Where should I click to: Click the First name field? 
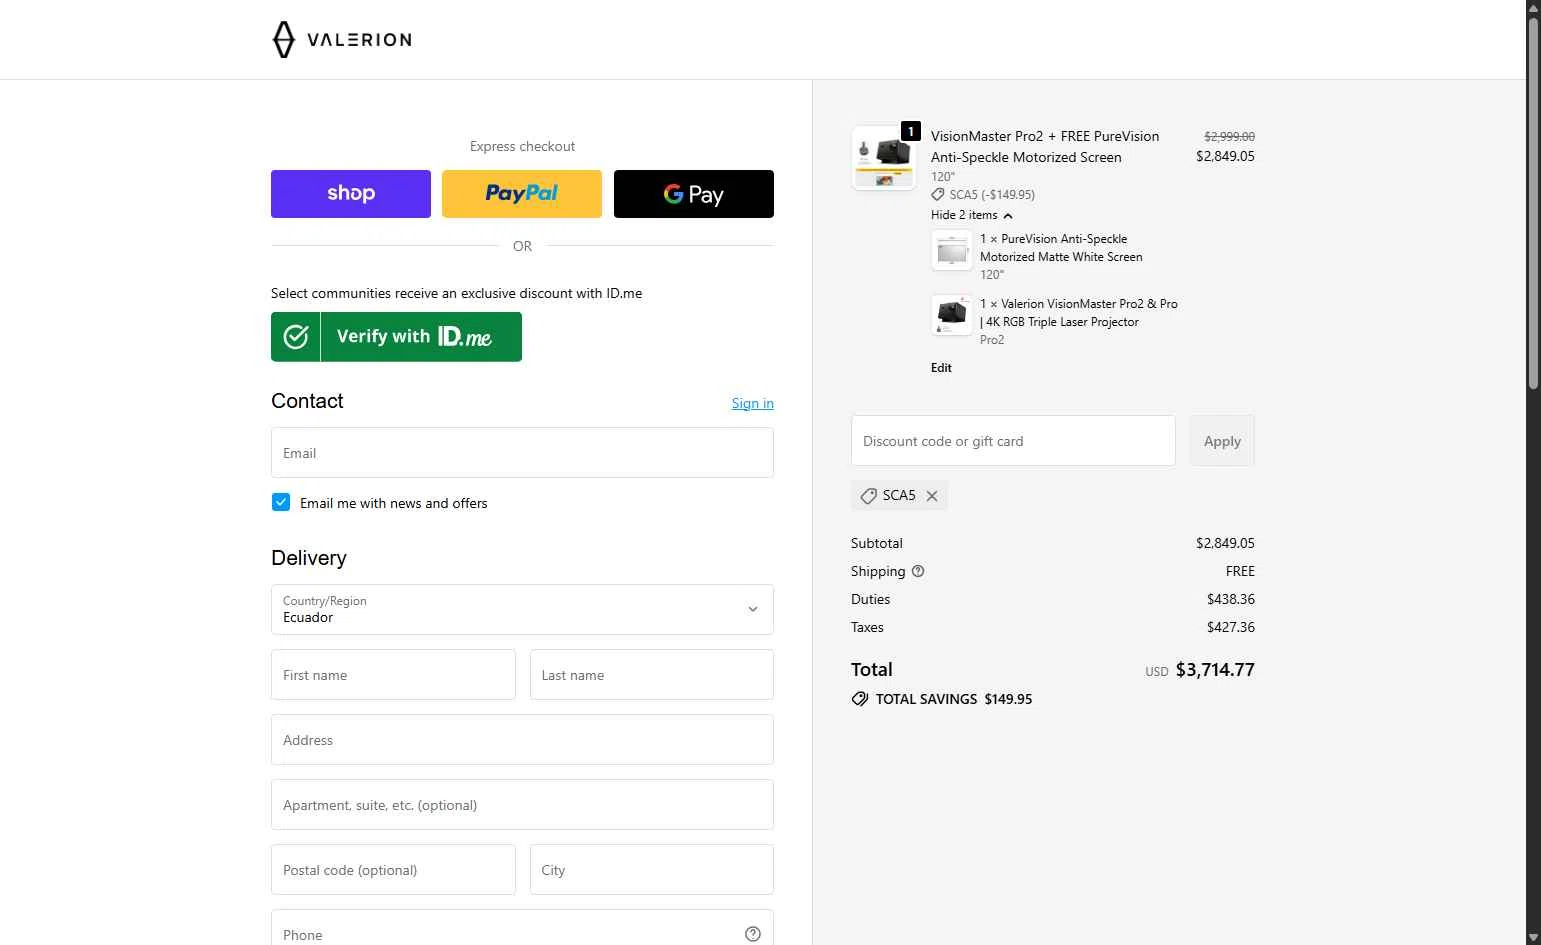[x=393, y=675]
